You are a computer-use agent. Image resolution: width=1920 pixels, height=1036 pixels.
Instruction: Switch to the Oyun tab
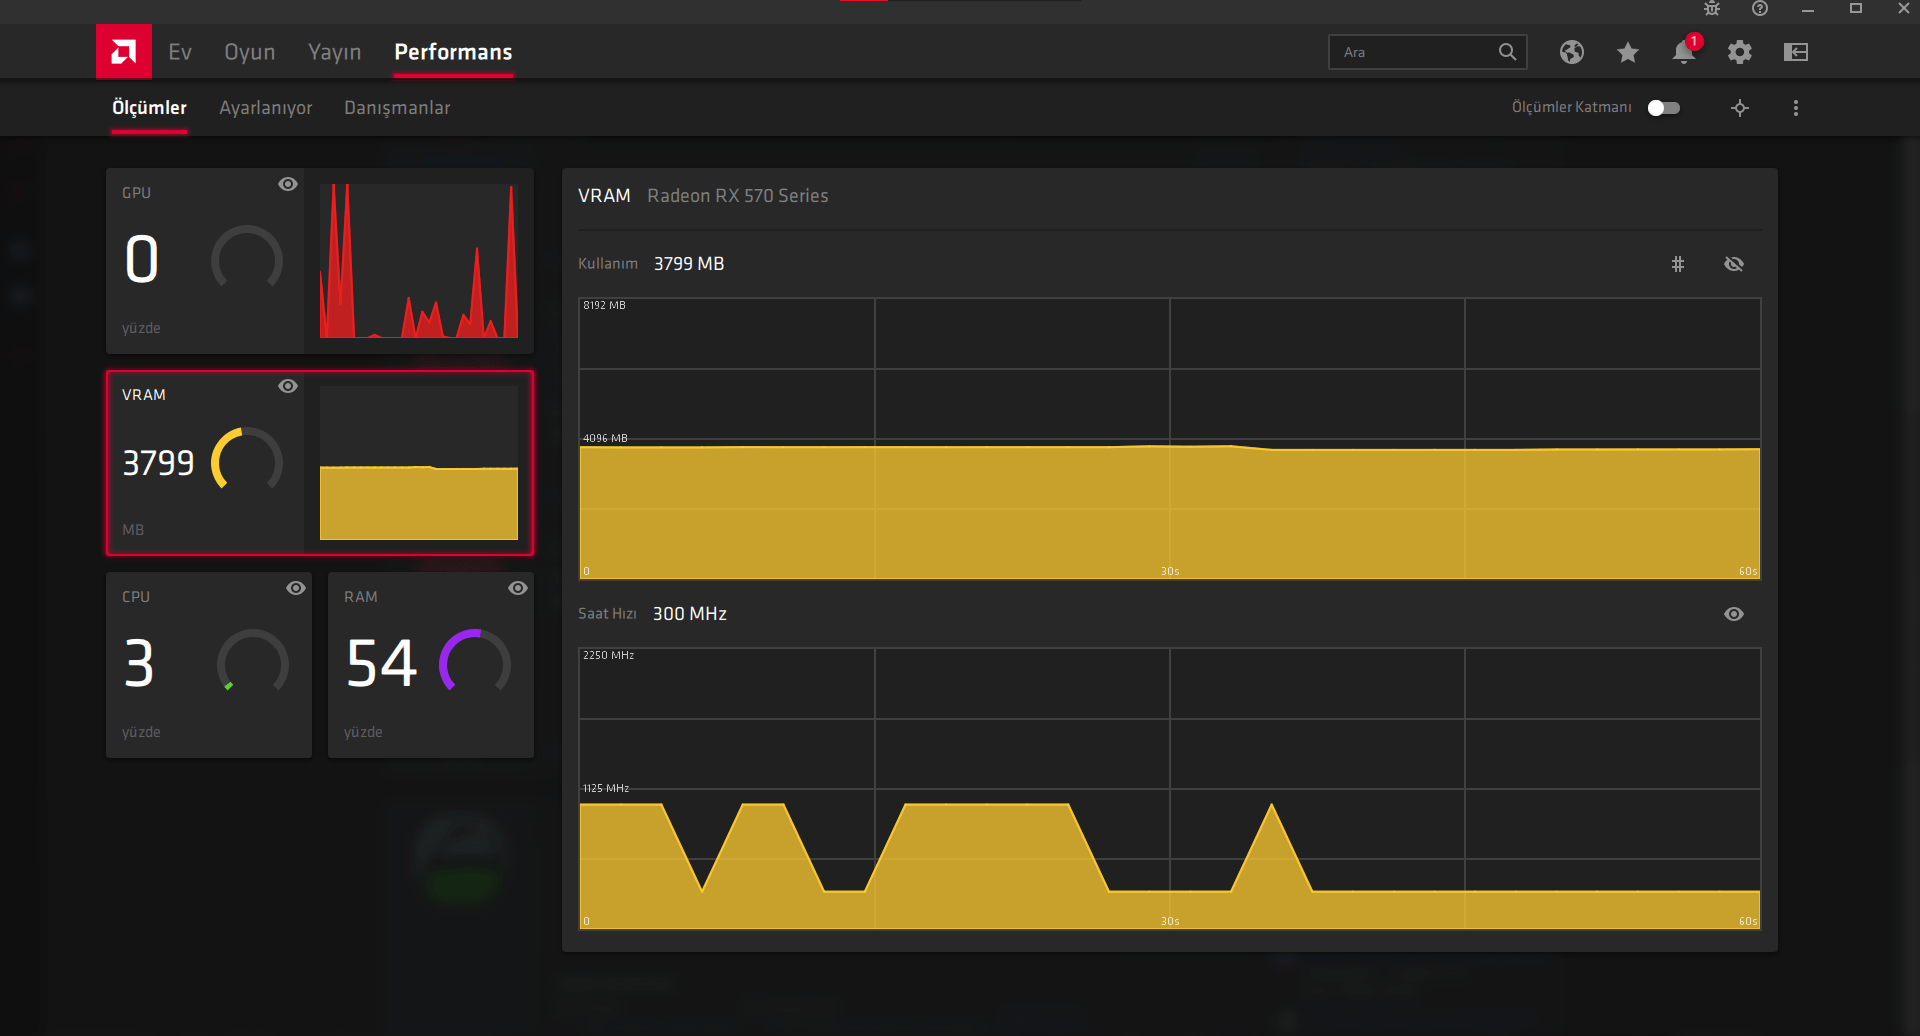pyautogui.click(x=250, y=52)
